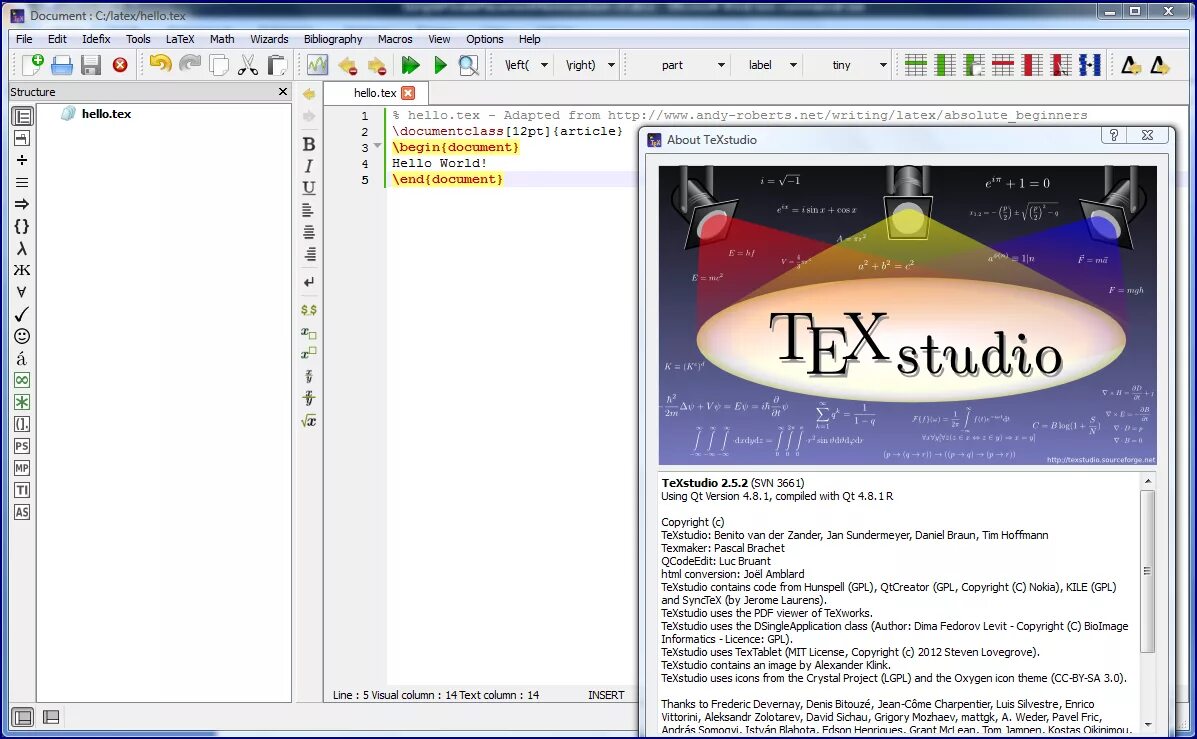Go to previous editor location yellow arrow
The width and height of the screenshot is (1197, 739).
[x=309, y=94]
